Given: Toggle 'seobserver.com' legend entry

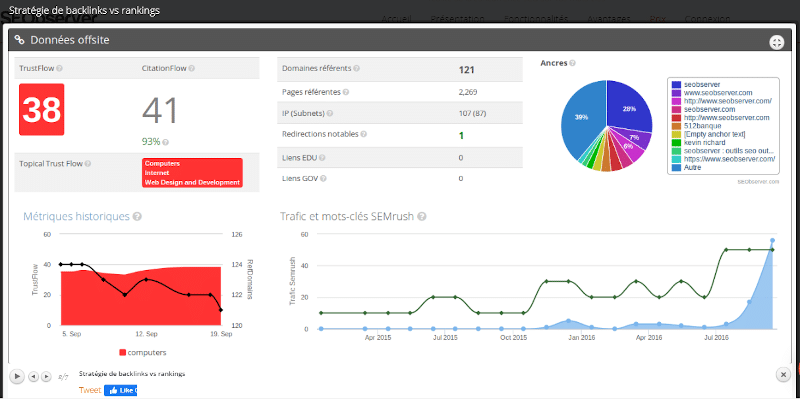Looking at the screenshot, I should coord(704,109).
